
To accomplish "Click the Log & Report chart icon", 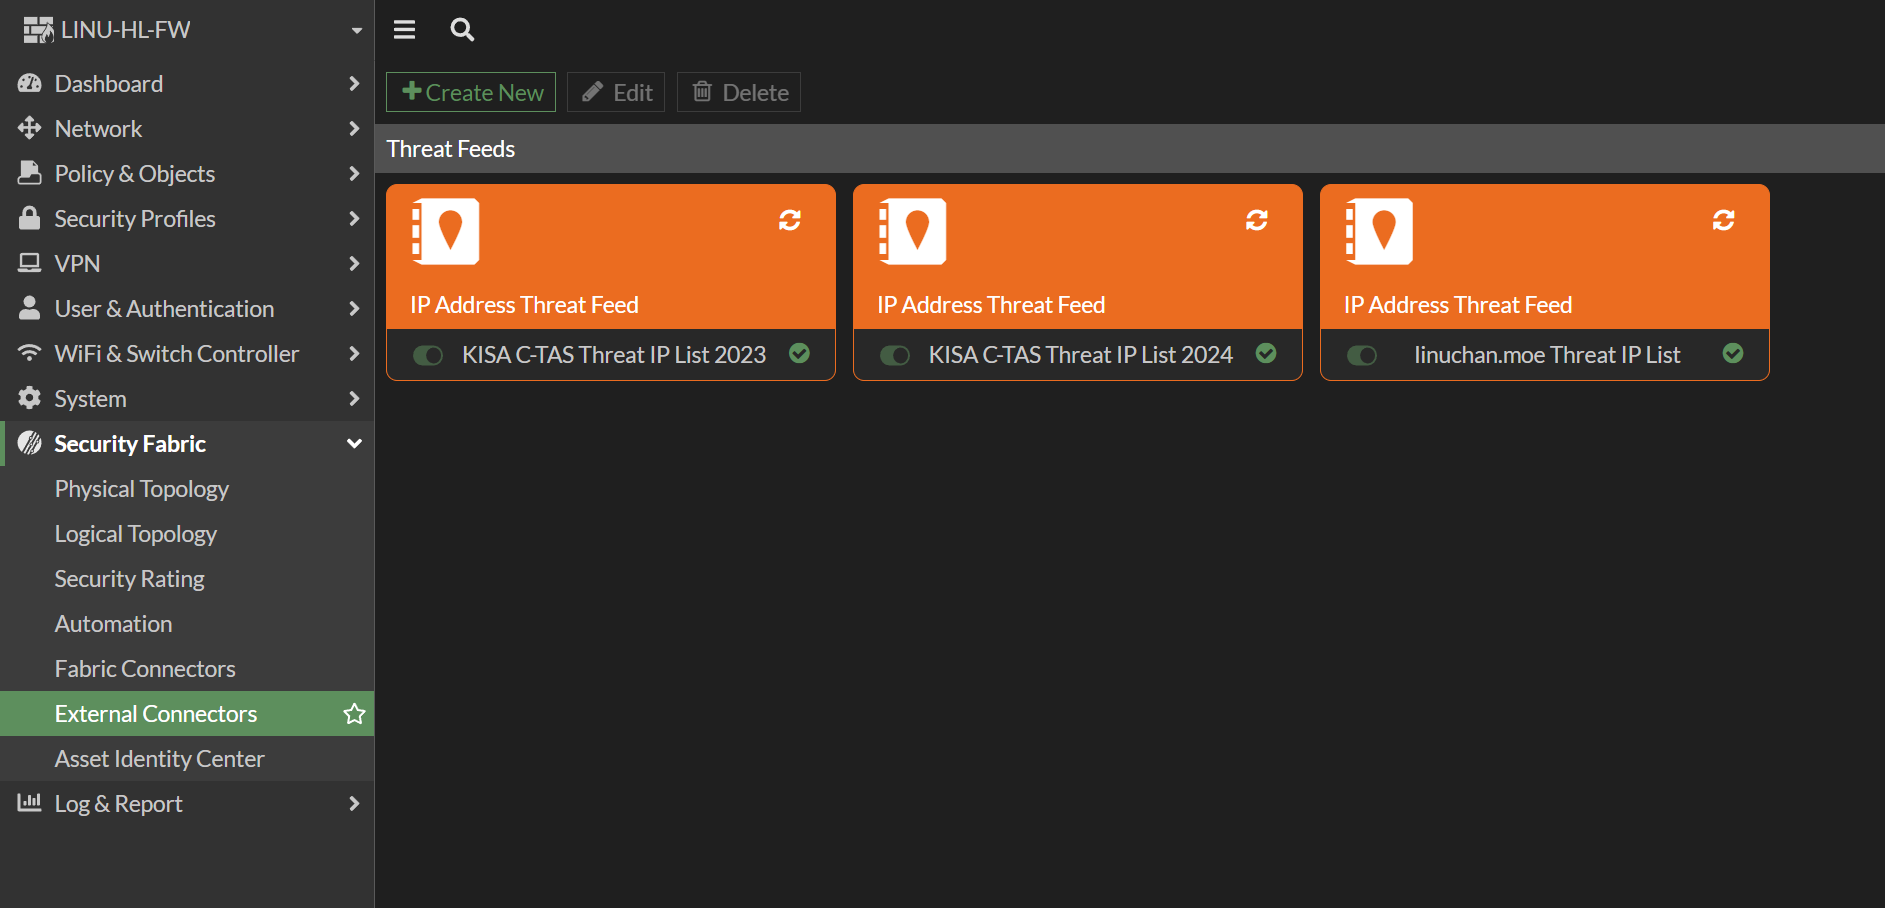I will pos(30,803).
